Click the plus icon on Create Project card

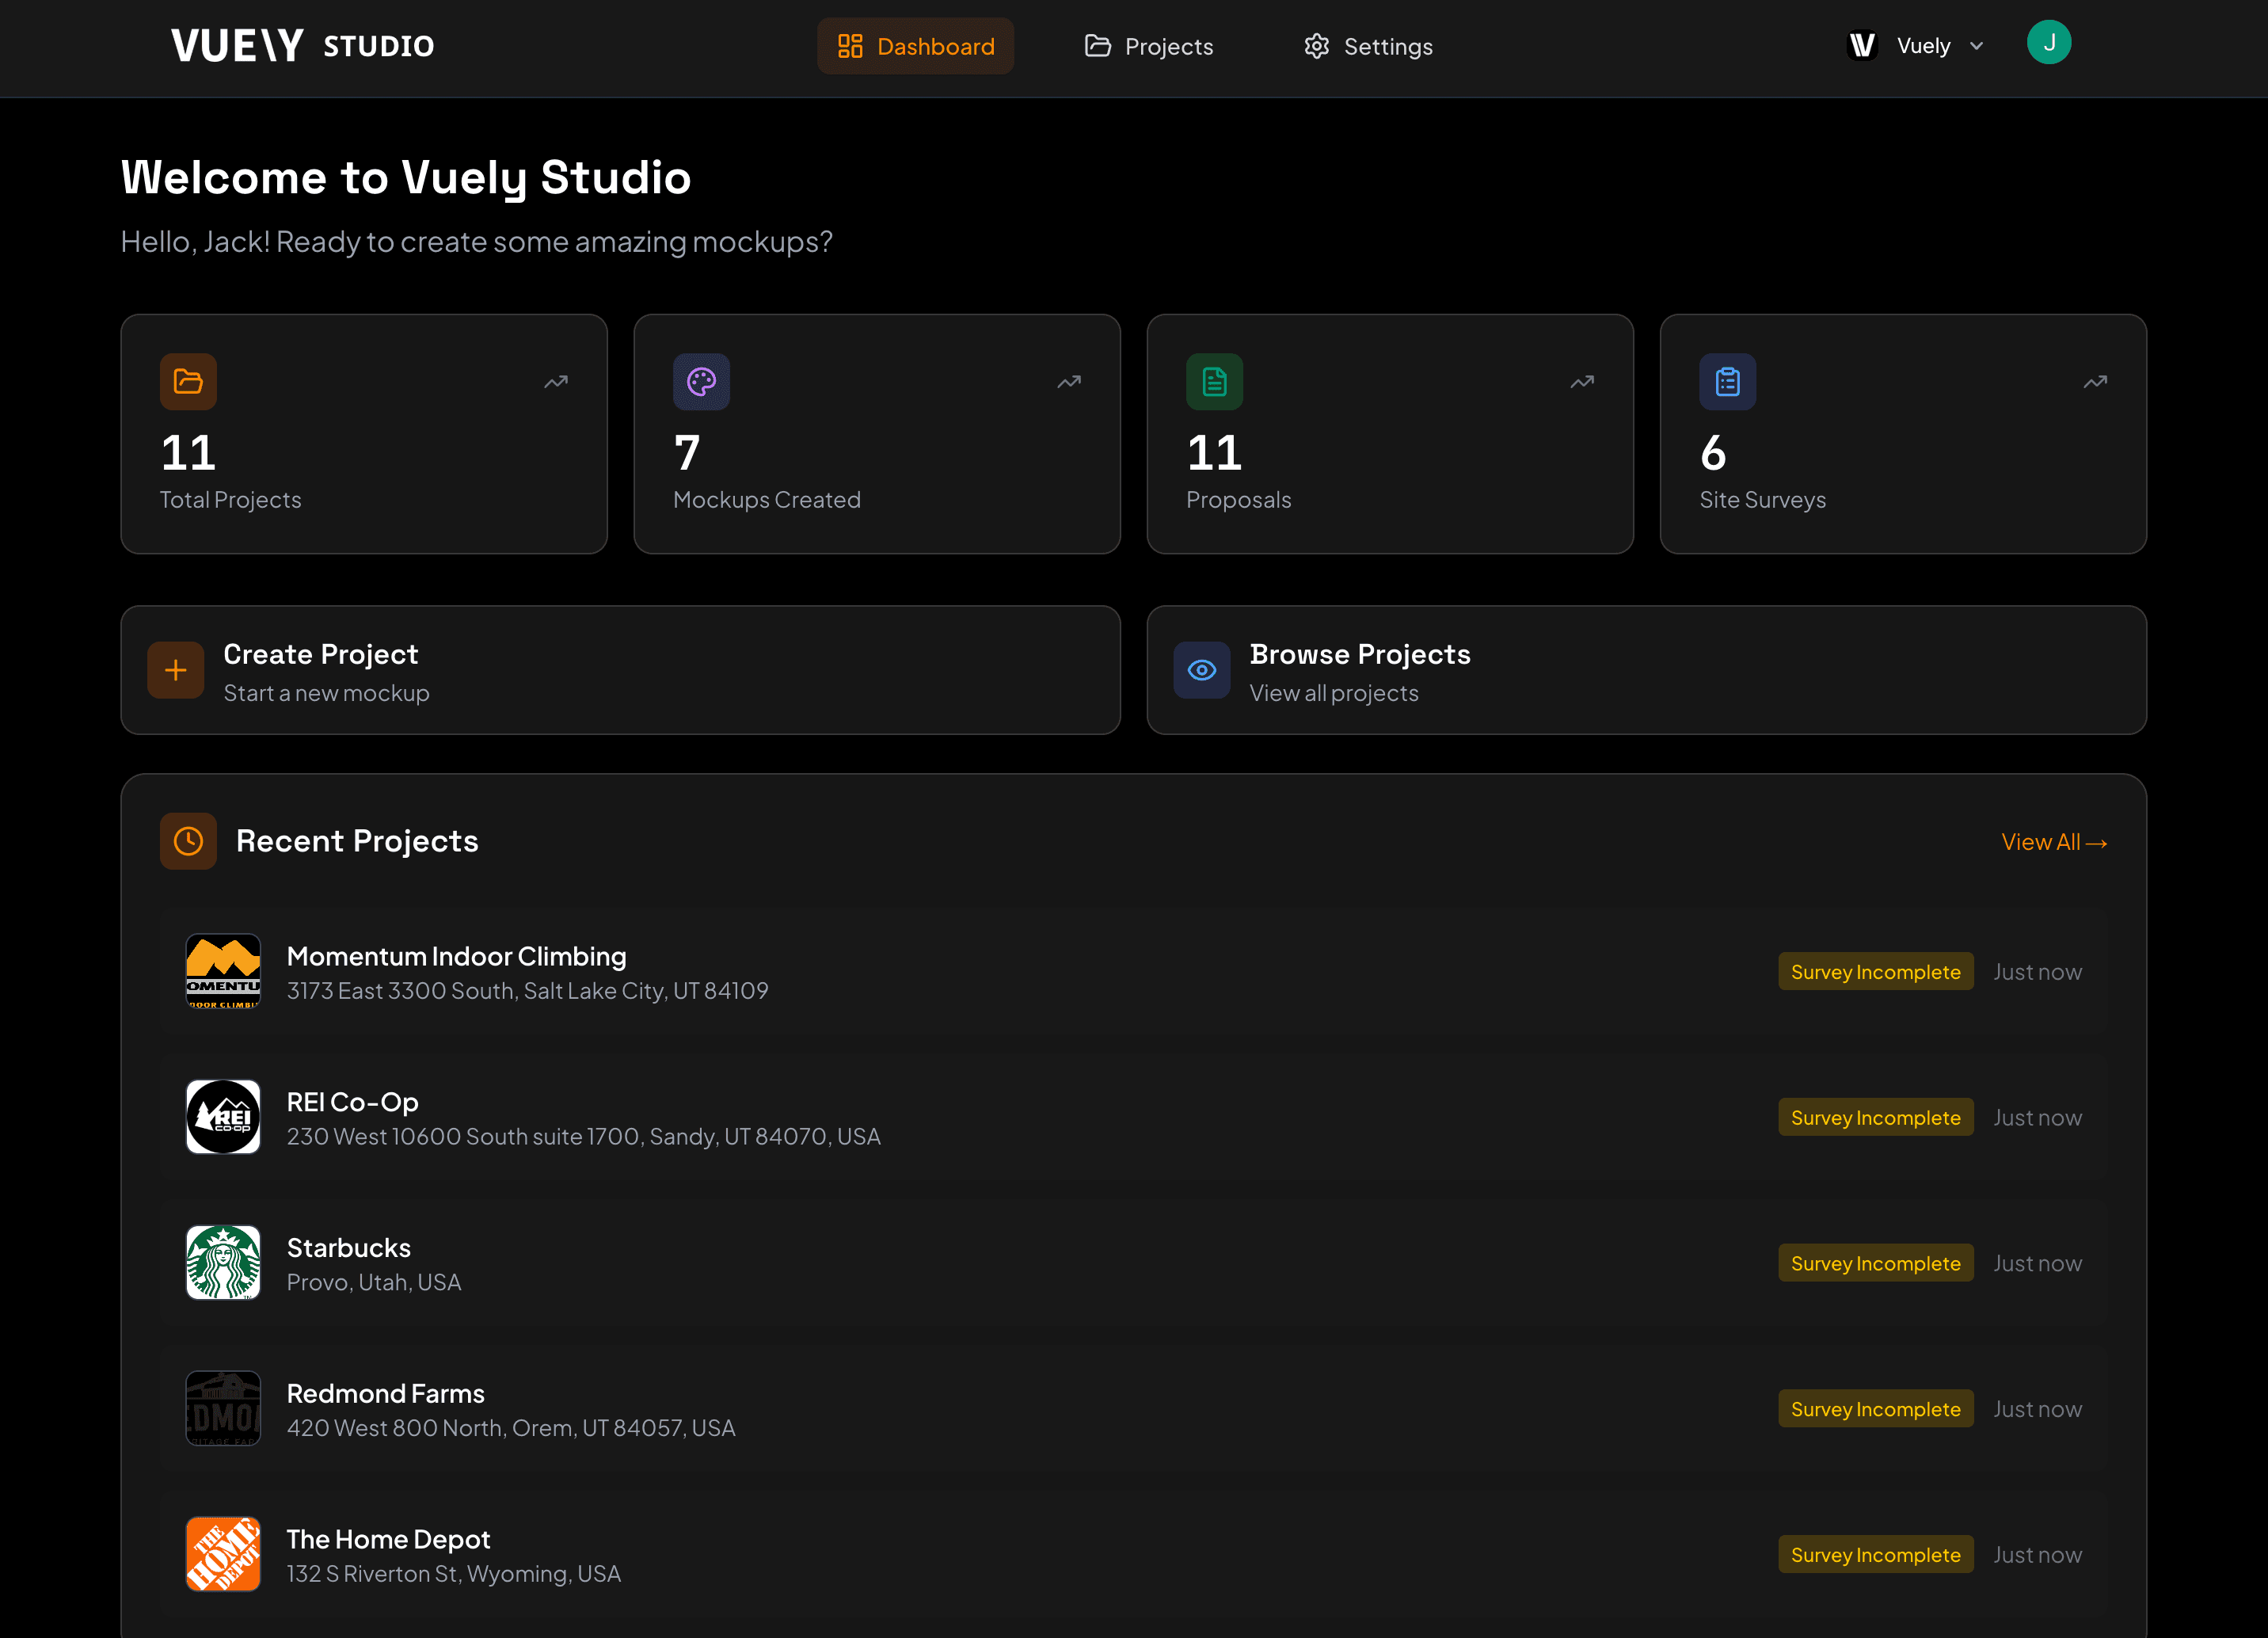tap(175, 670)
